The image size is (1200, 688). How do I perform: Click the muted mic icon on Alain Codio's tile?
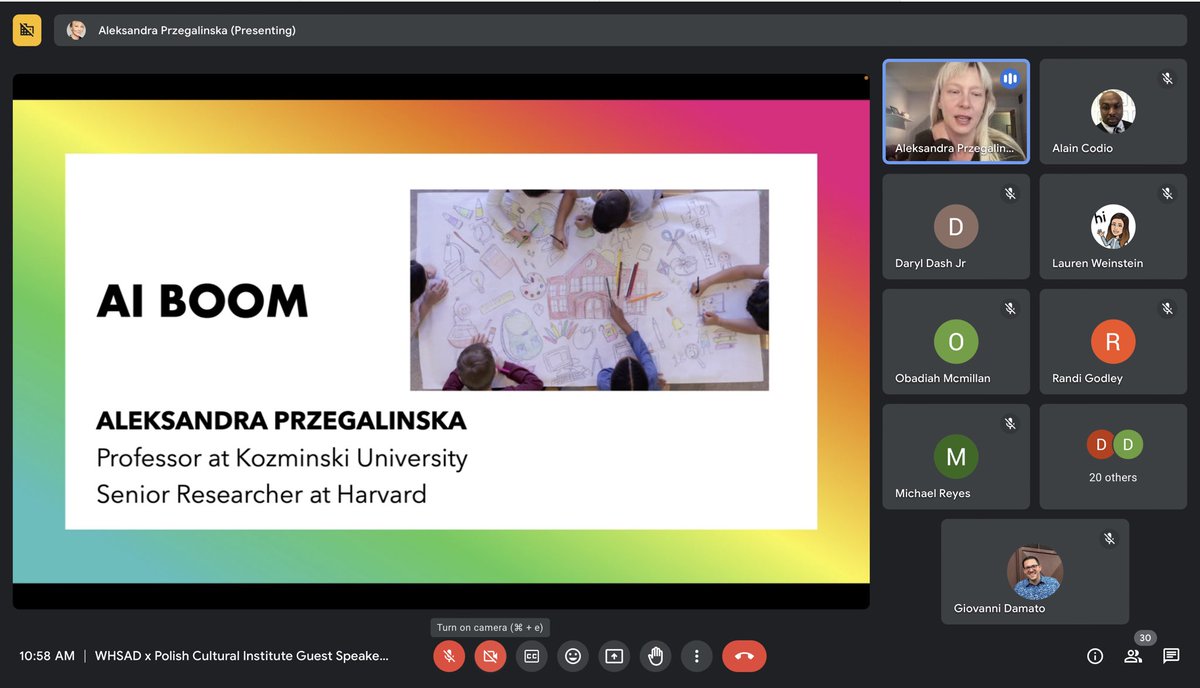click(x=1167, y=78)
